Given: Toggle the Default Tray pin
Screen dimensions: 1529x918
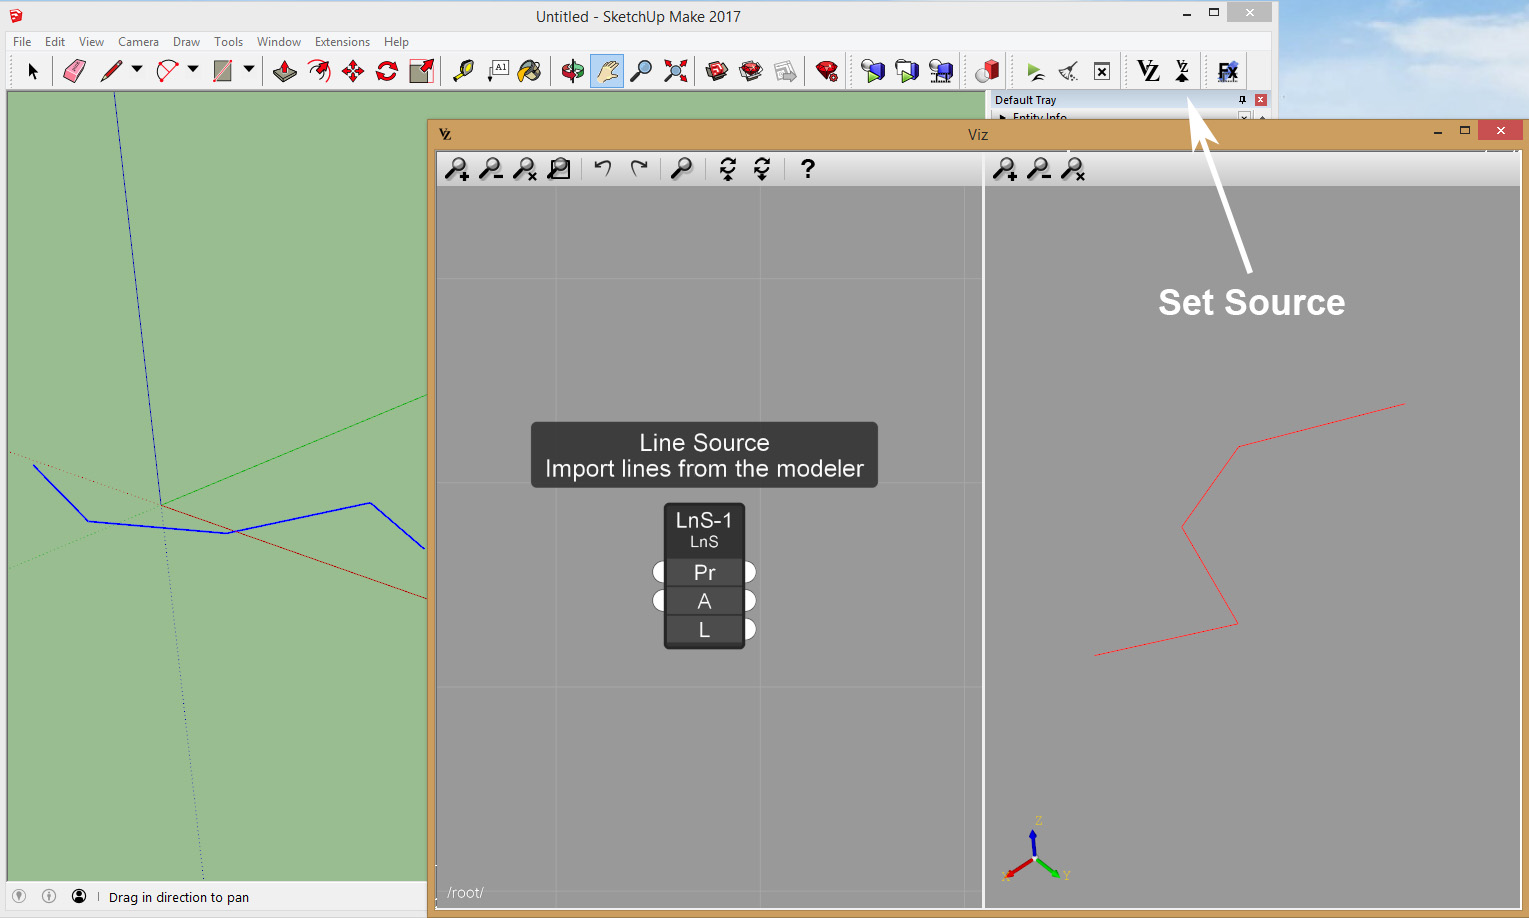Looking at the screenshot, I should pyautogui.click(x=1242, y=100).
